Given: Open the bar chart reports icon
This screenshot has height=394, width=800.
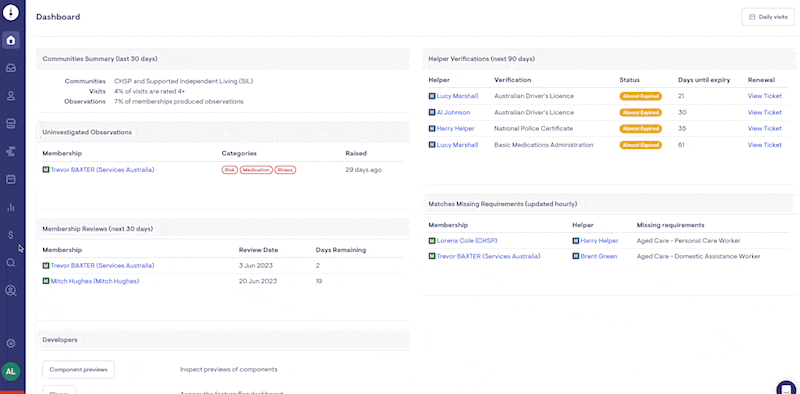Looking at the screenshot, I should click(x=11, y=207).
